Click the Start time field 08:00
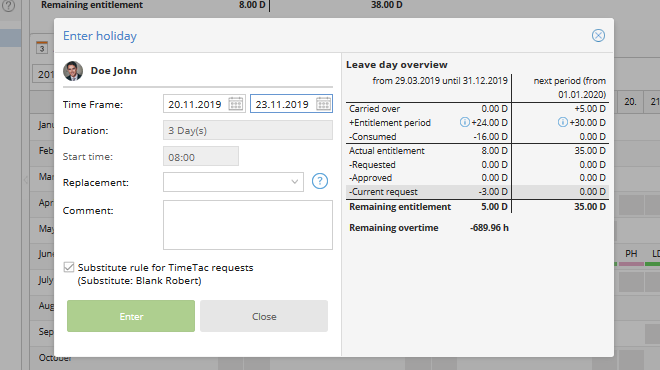660x370 pixels. (x=201, y=157)
